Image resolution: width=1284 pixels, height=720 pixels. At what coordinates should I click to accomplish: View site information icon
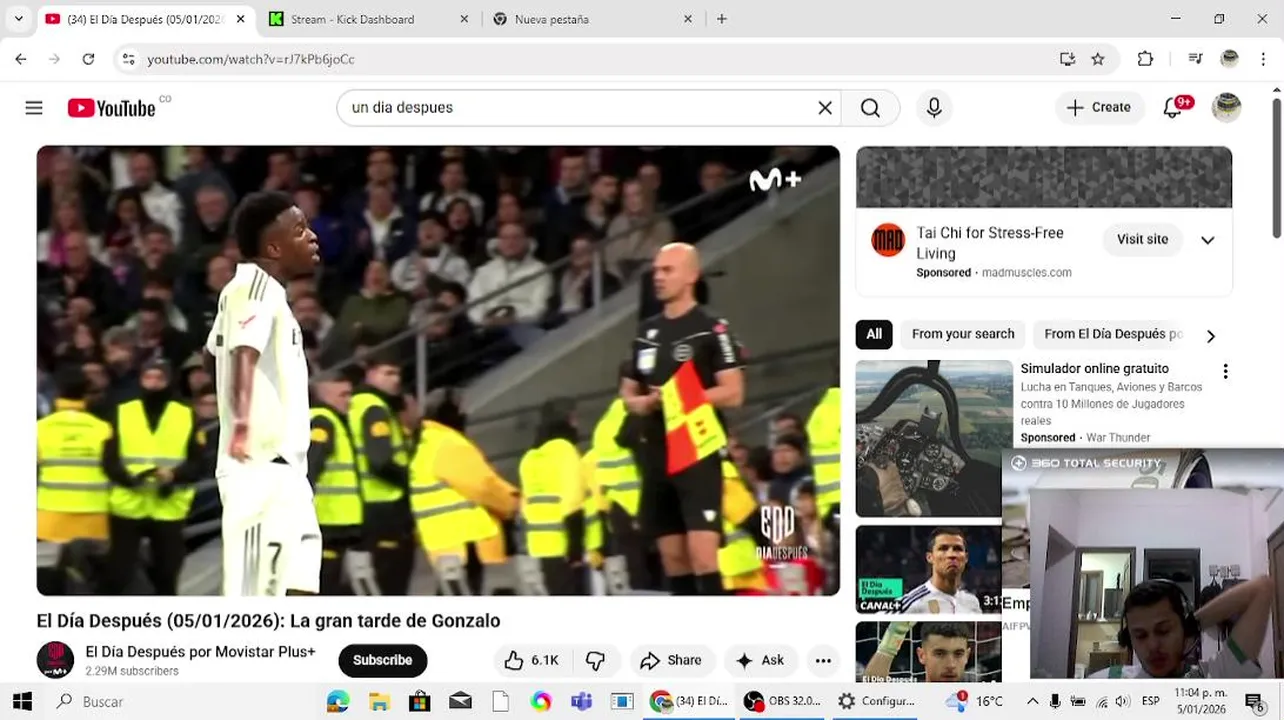(128, 59)
